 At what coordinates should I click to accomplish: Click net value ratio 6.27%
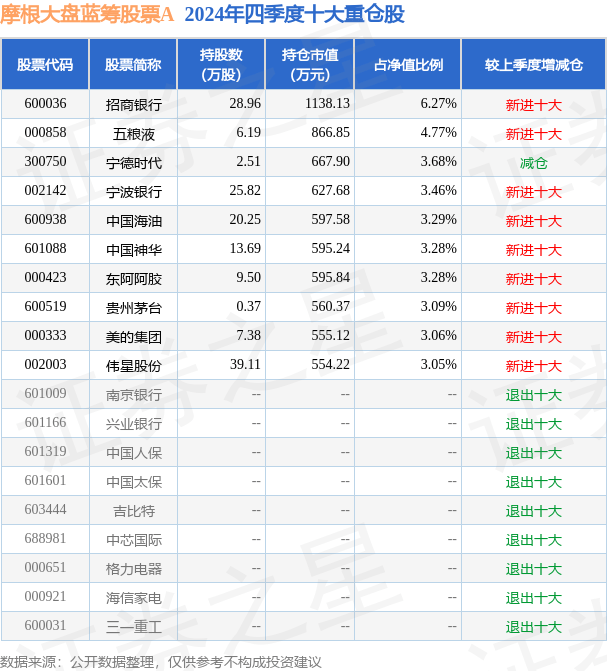pyautogui.click(x=438, y=104)
